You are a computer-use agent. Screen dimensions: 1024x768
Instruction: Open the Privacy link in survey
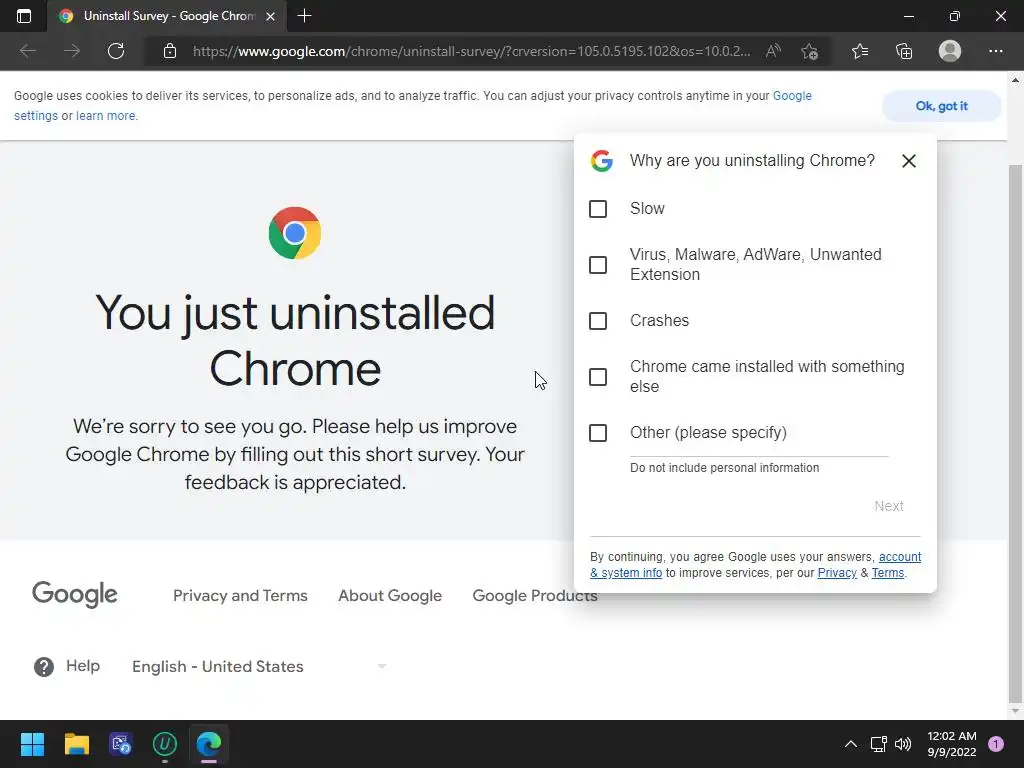click(x=837, y=573)
